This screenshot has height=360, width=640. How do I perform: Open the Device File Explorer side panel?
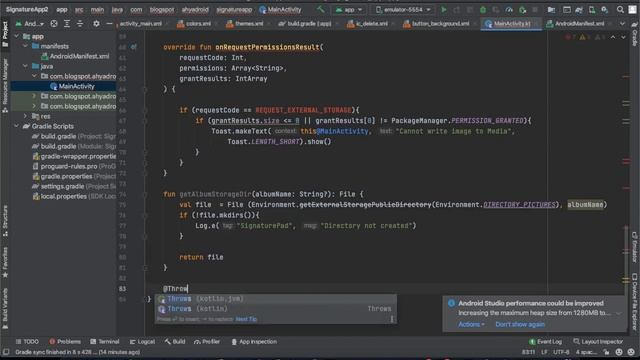tap(635, 301)
